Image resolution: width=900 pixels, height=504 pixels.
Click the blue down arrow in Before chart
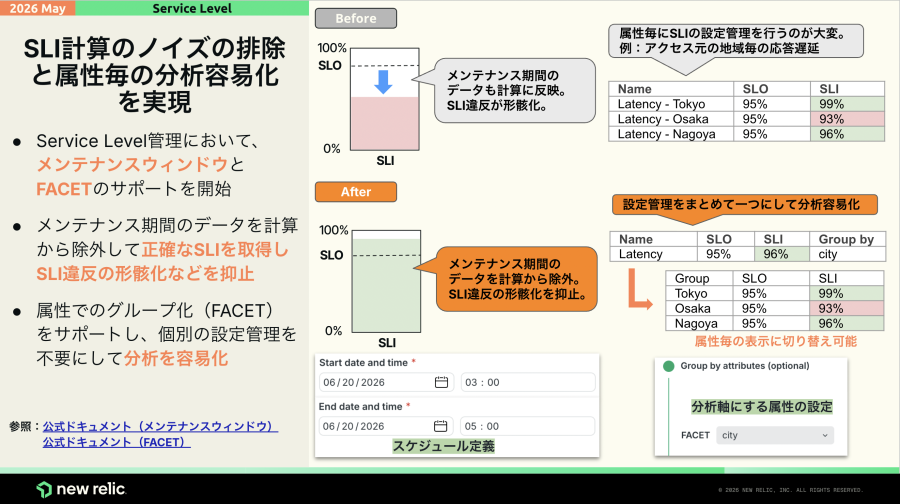click(383, 82)
